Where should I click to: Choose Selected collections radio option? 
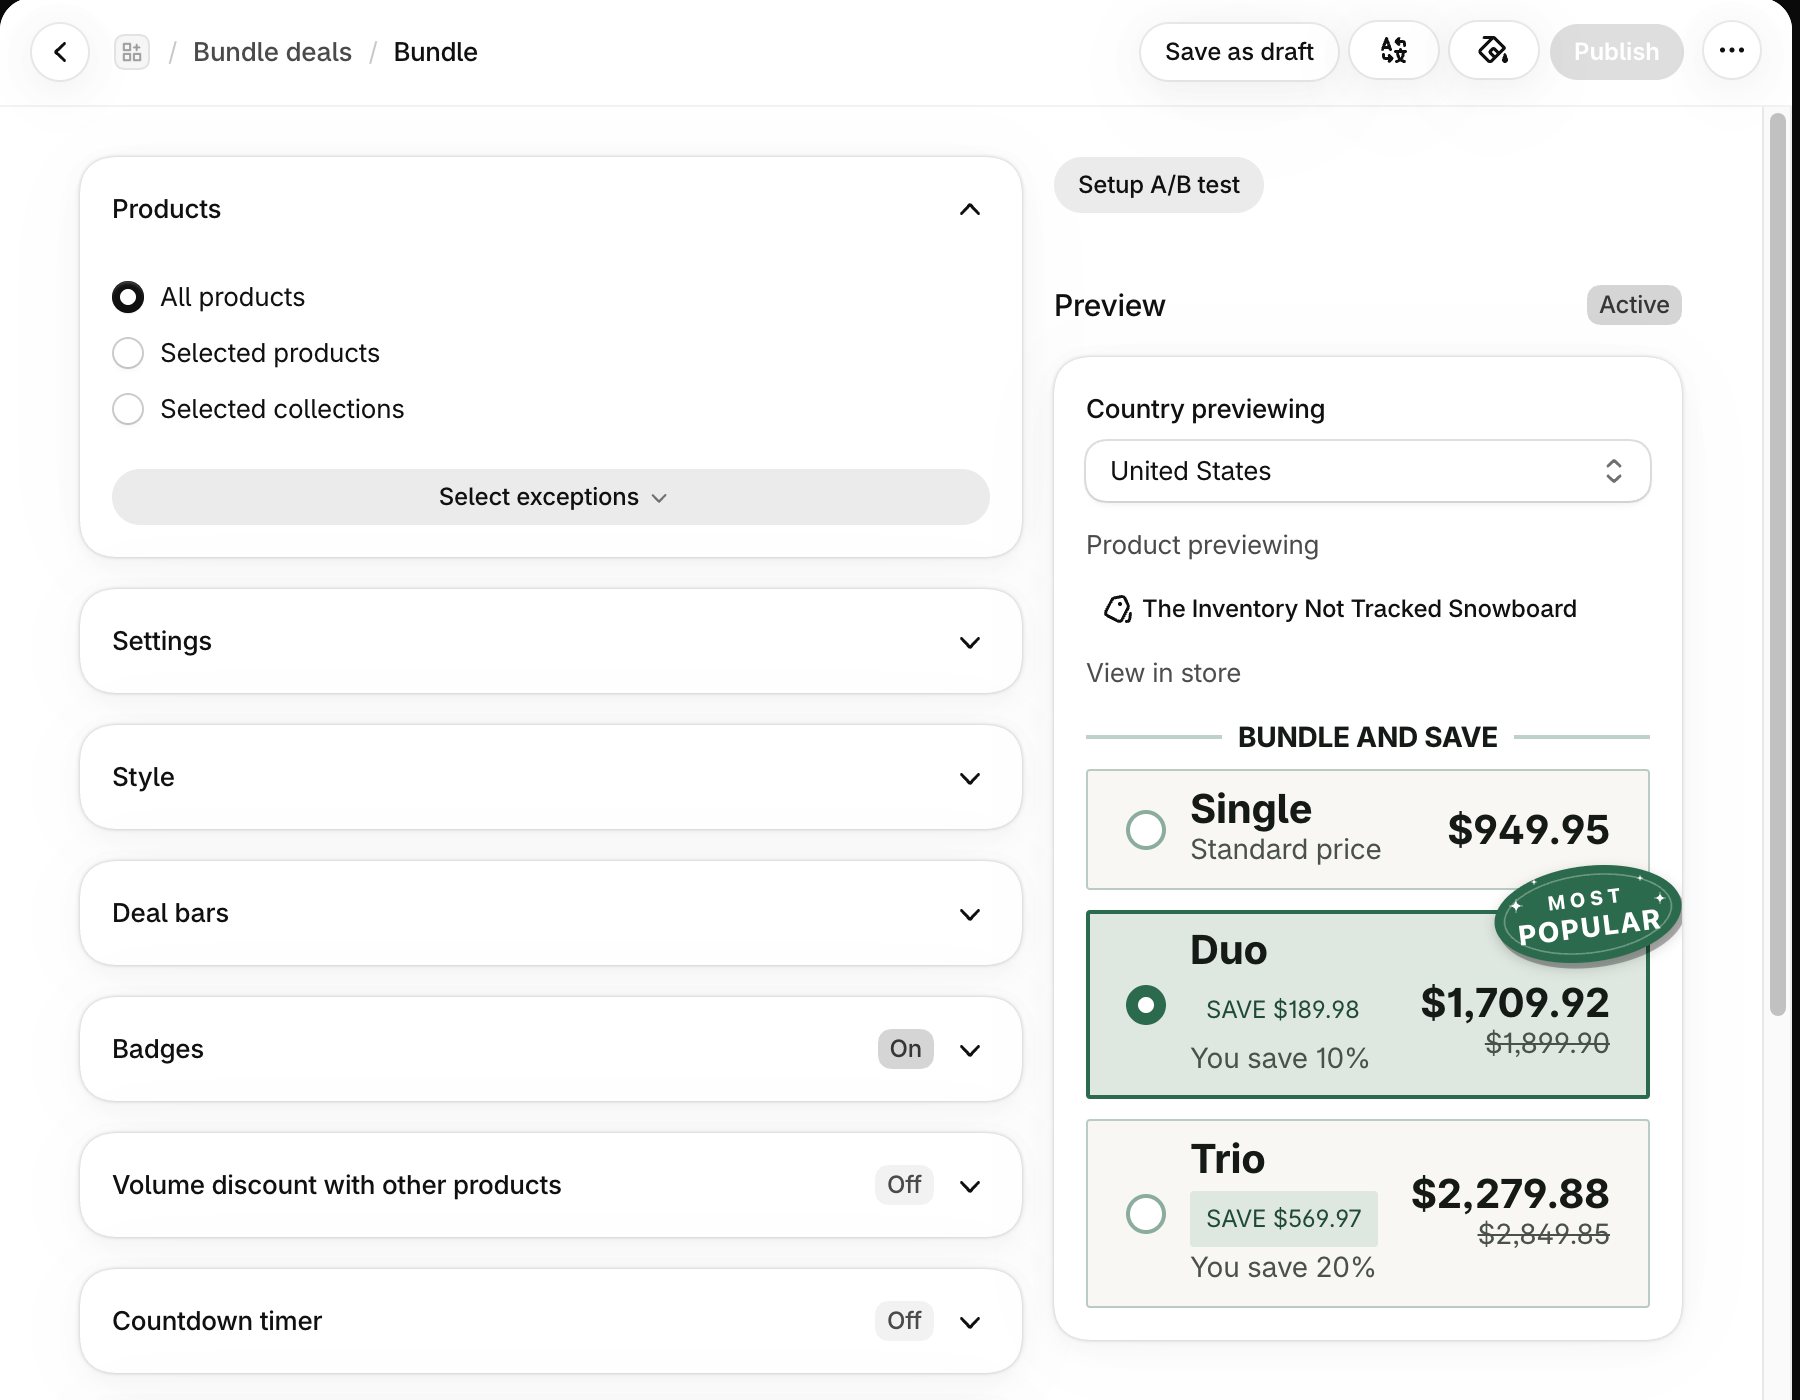128,409
